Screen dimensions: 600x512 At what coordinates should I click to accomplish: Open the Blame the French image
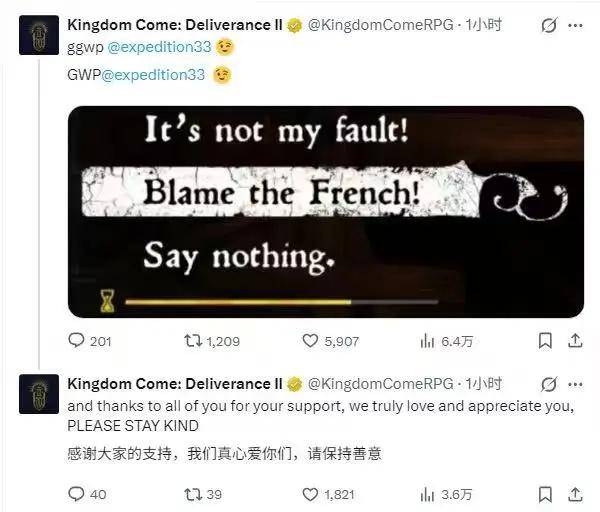tap(326, 212)
